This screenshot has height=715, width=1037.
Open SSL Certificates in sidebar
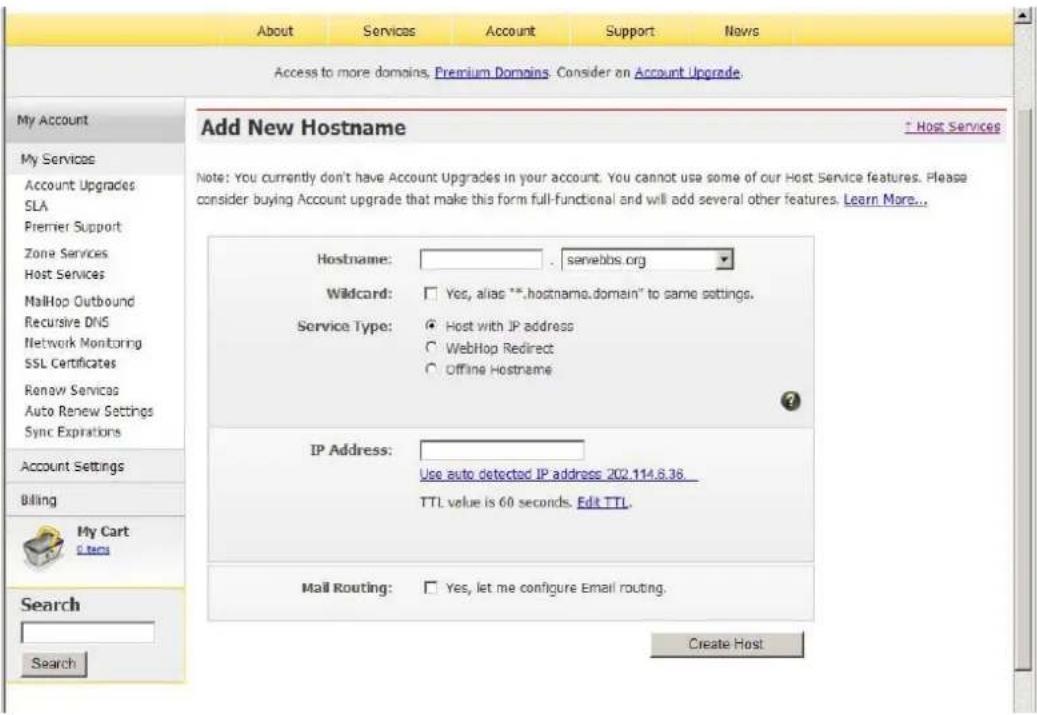pos(70,363)
